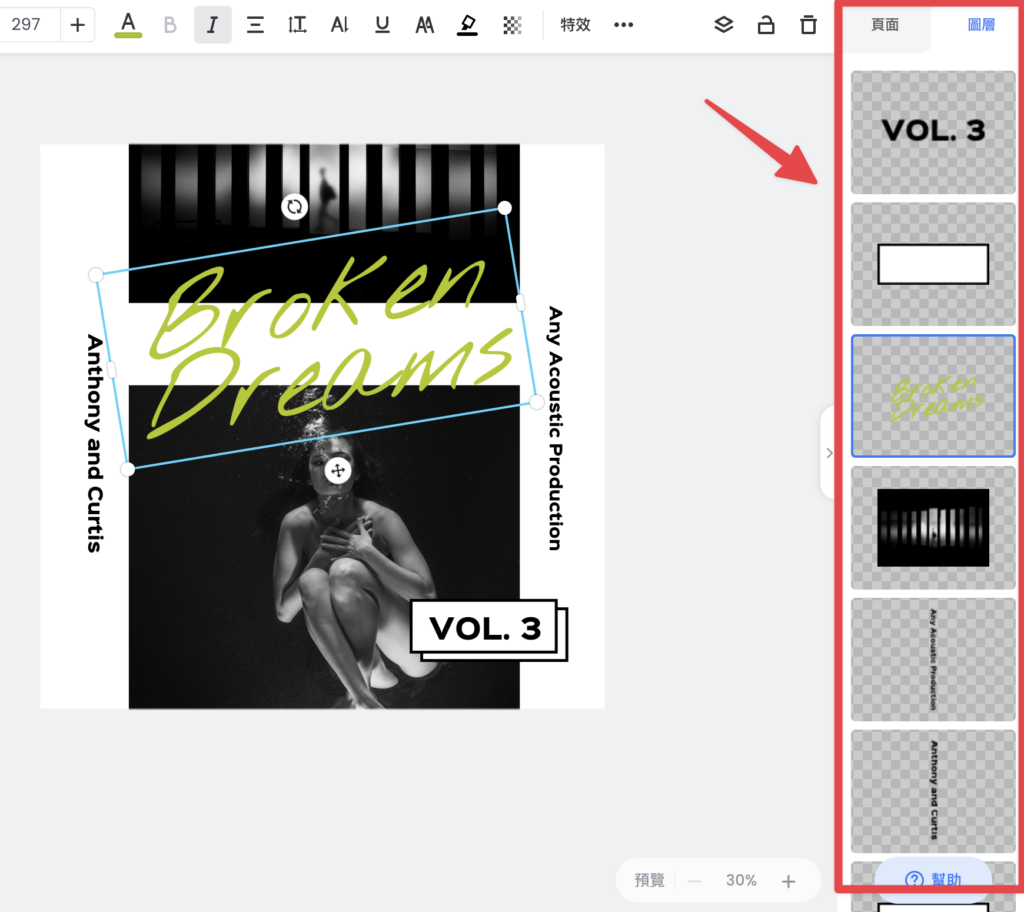This screenshot has width=1024, height=912.
Task: Select Any Acoustic Production canvas text
Action: [554, 429]
